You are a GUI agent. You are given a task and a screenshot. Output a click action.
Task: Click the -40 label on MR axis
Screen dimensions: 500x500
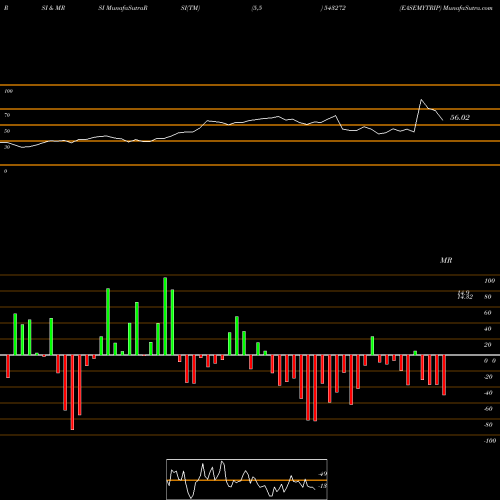click(x=488, y=393)
